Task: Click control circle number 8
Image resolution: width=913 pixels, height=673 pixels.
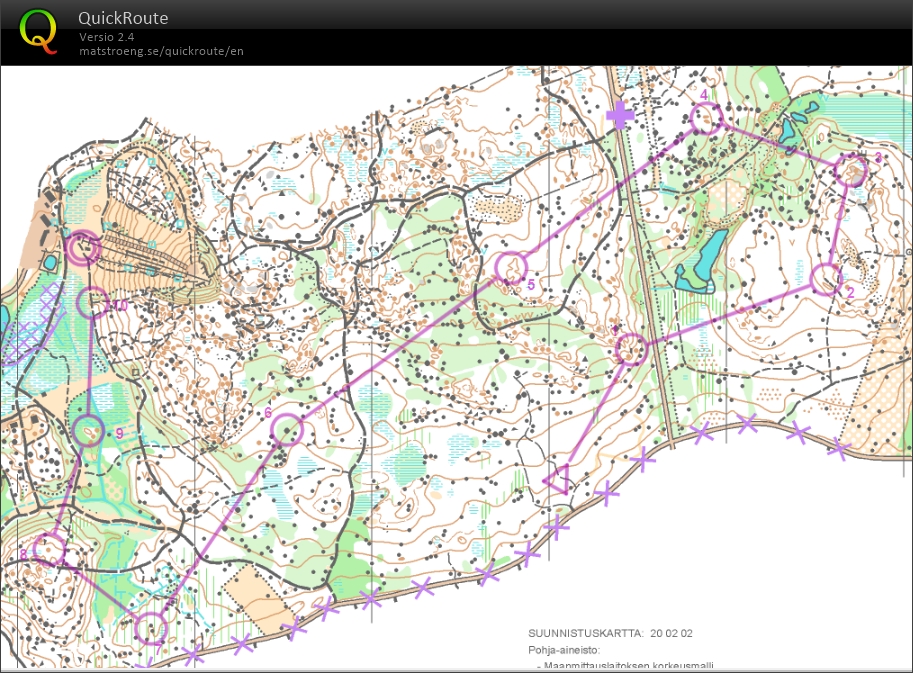Action: 49,549
